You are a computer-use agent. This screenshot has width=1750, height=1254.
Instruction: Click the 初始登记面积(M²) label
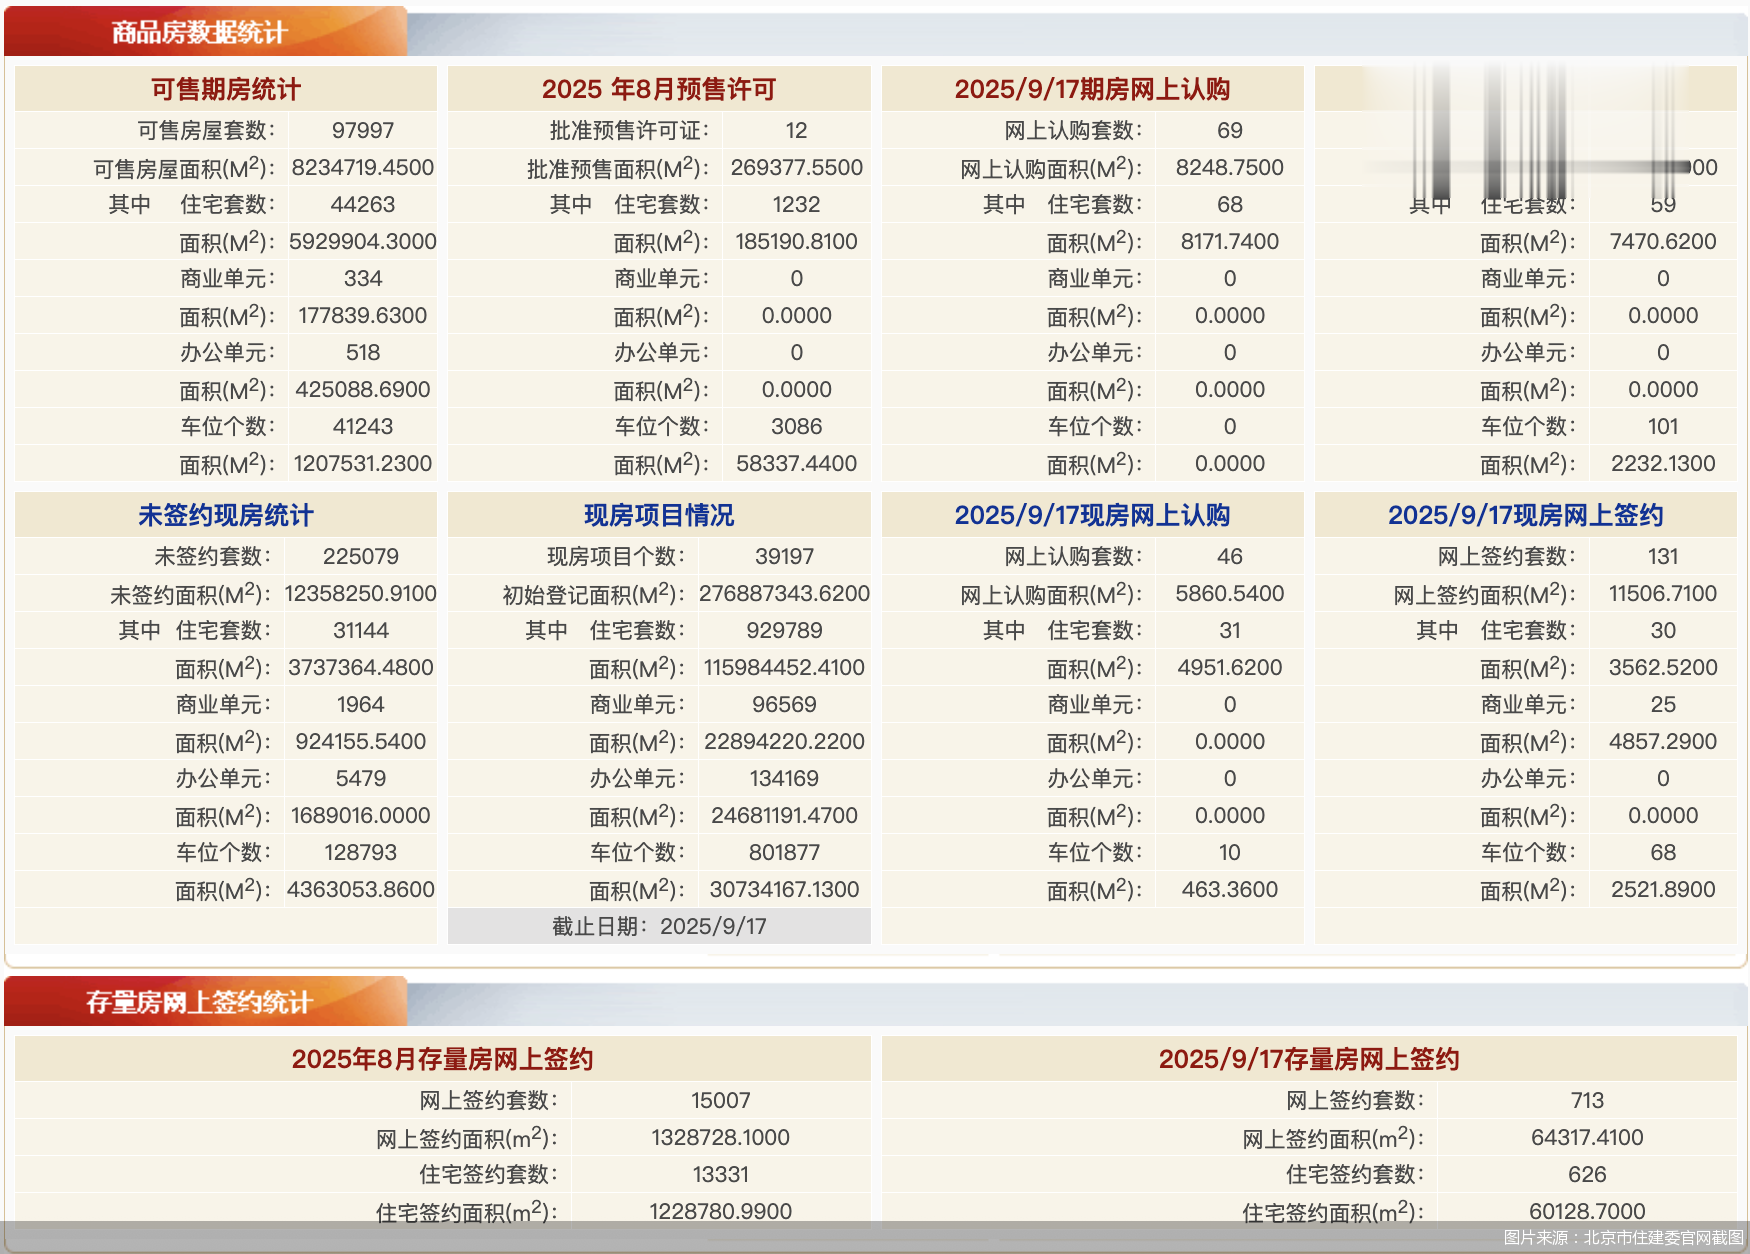click(594, 594)
